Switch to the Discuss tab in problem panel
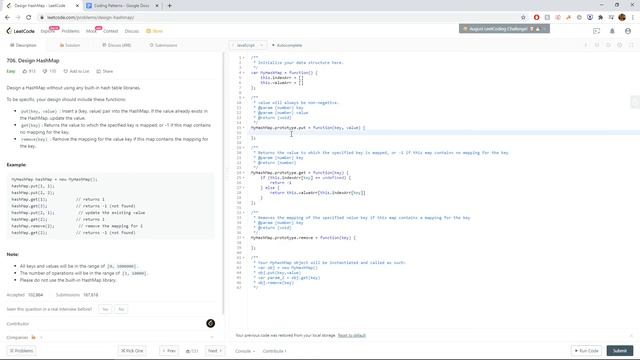640x360 pixels. point(117,45)
